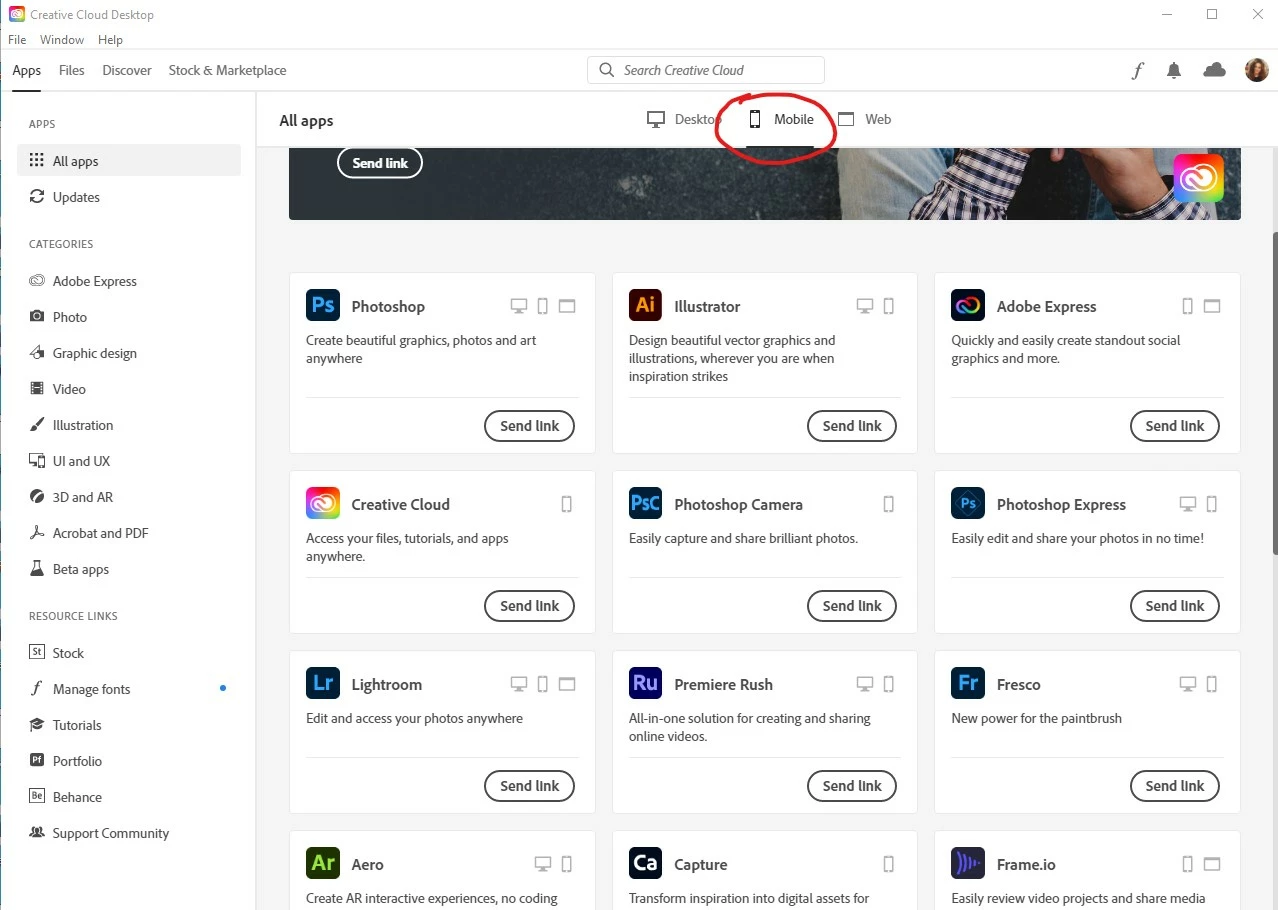Screen dimensions: 1278x910
Task: Select the Mobile apps tab
Action: 781,119
